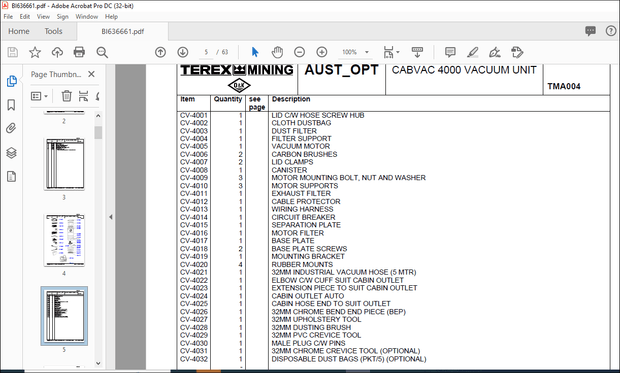Select the BI636661.pdf document tab
Screen dimensions: 620x373
click(x=123, y=32)
